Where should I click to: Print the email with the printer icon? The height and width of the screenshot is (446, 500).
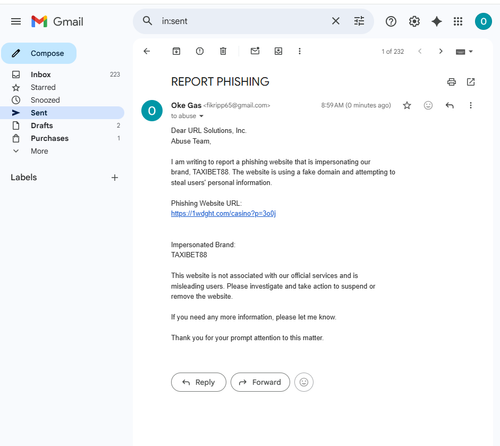(451, 82)
